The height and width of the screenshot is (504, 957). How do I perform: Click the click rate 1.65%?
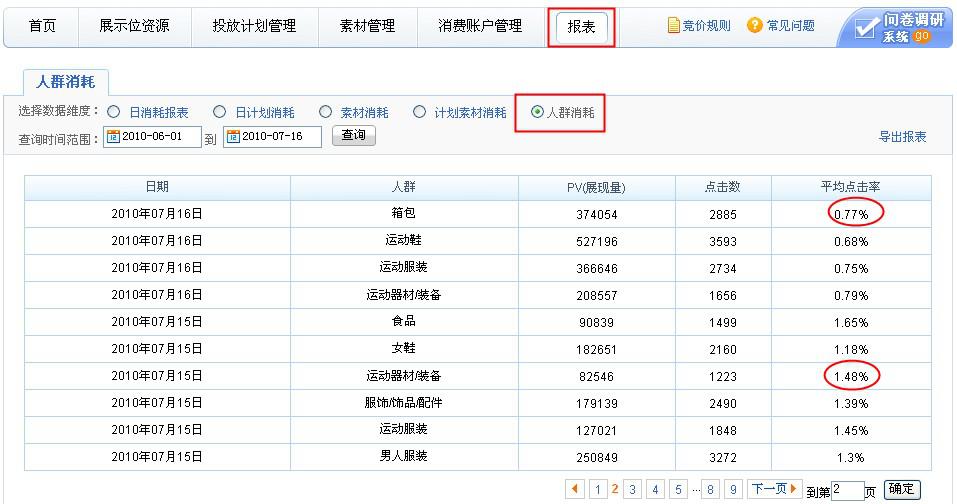851,323
